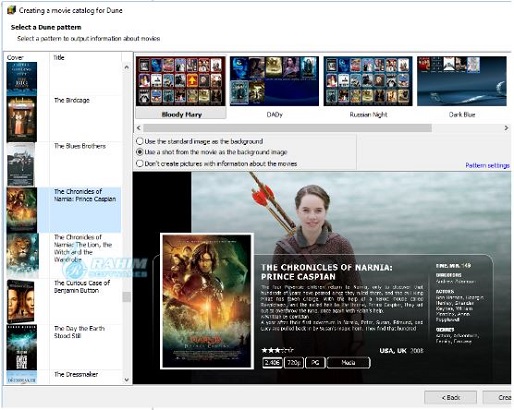514x410 pixels.
Task: Click the PG rating badge in preview
Action: 315,362
